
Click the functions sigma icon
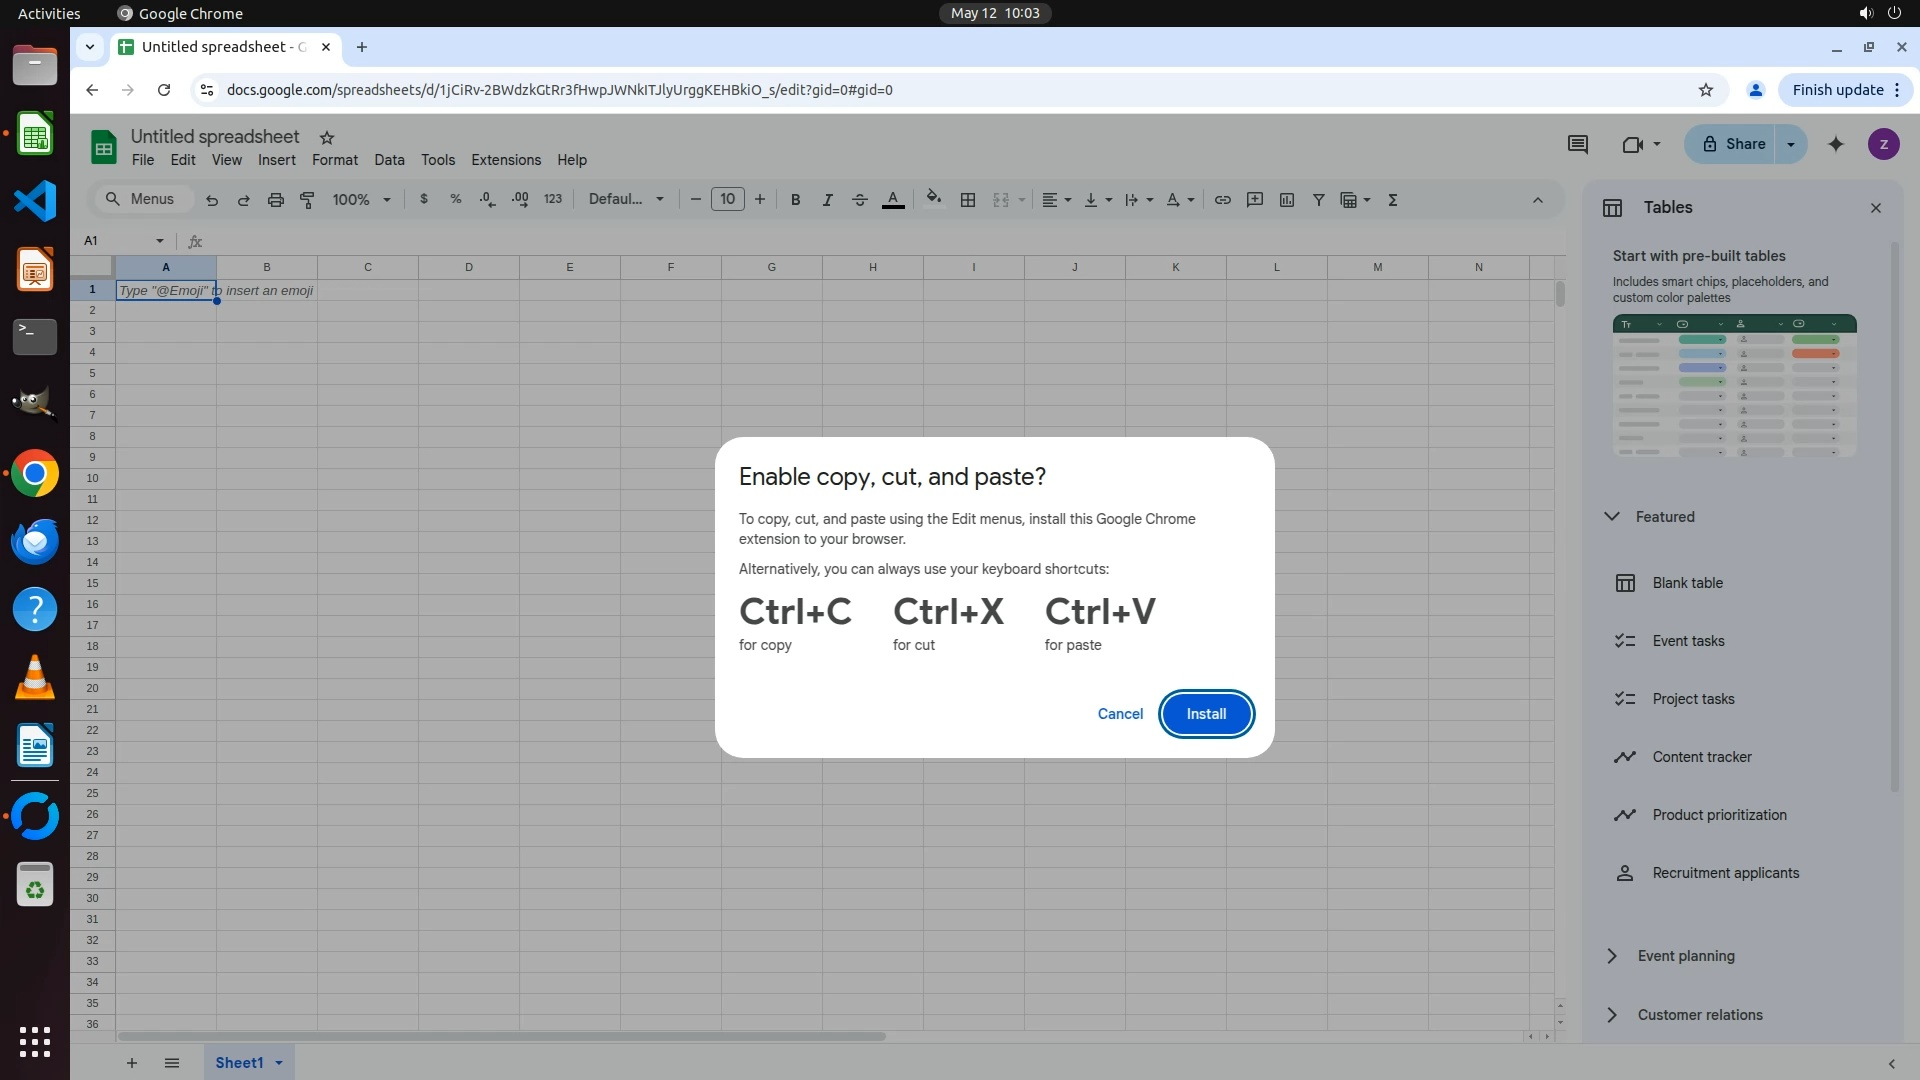[x=1392, y=200]
